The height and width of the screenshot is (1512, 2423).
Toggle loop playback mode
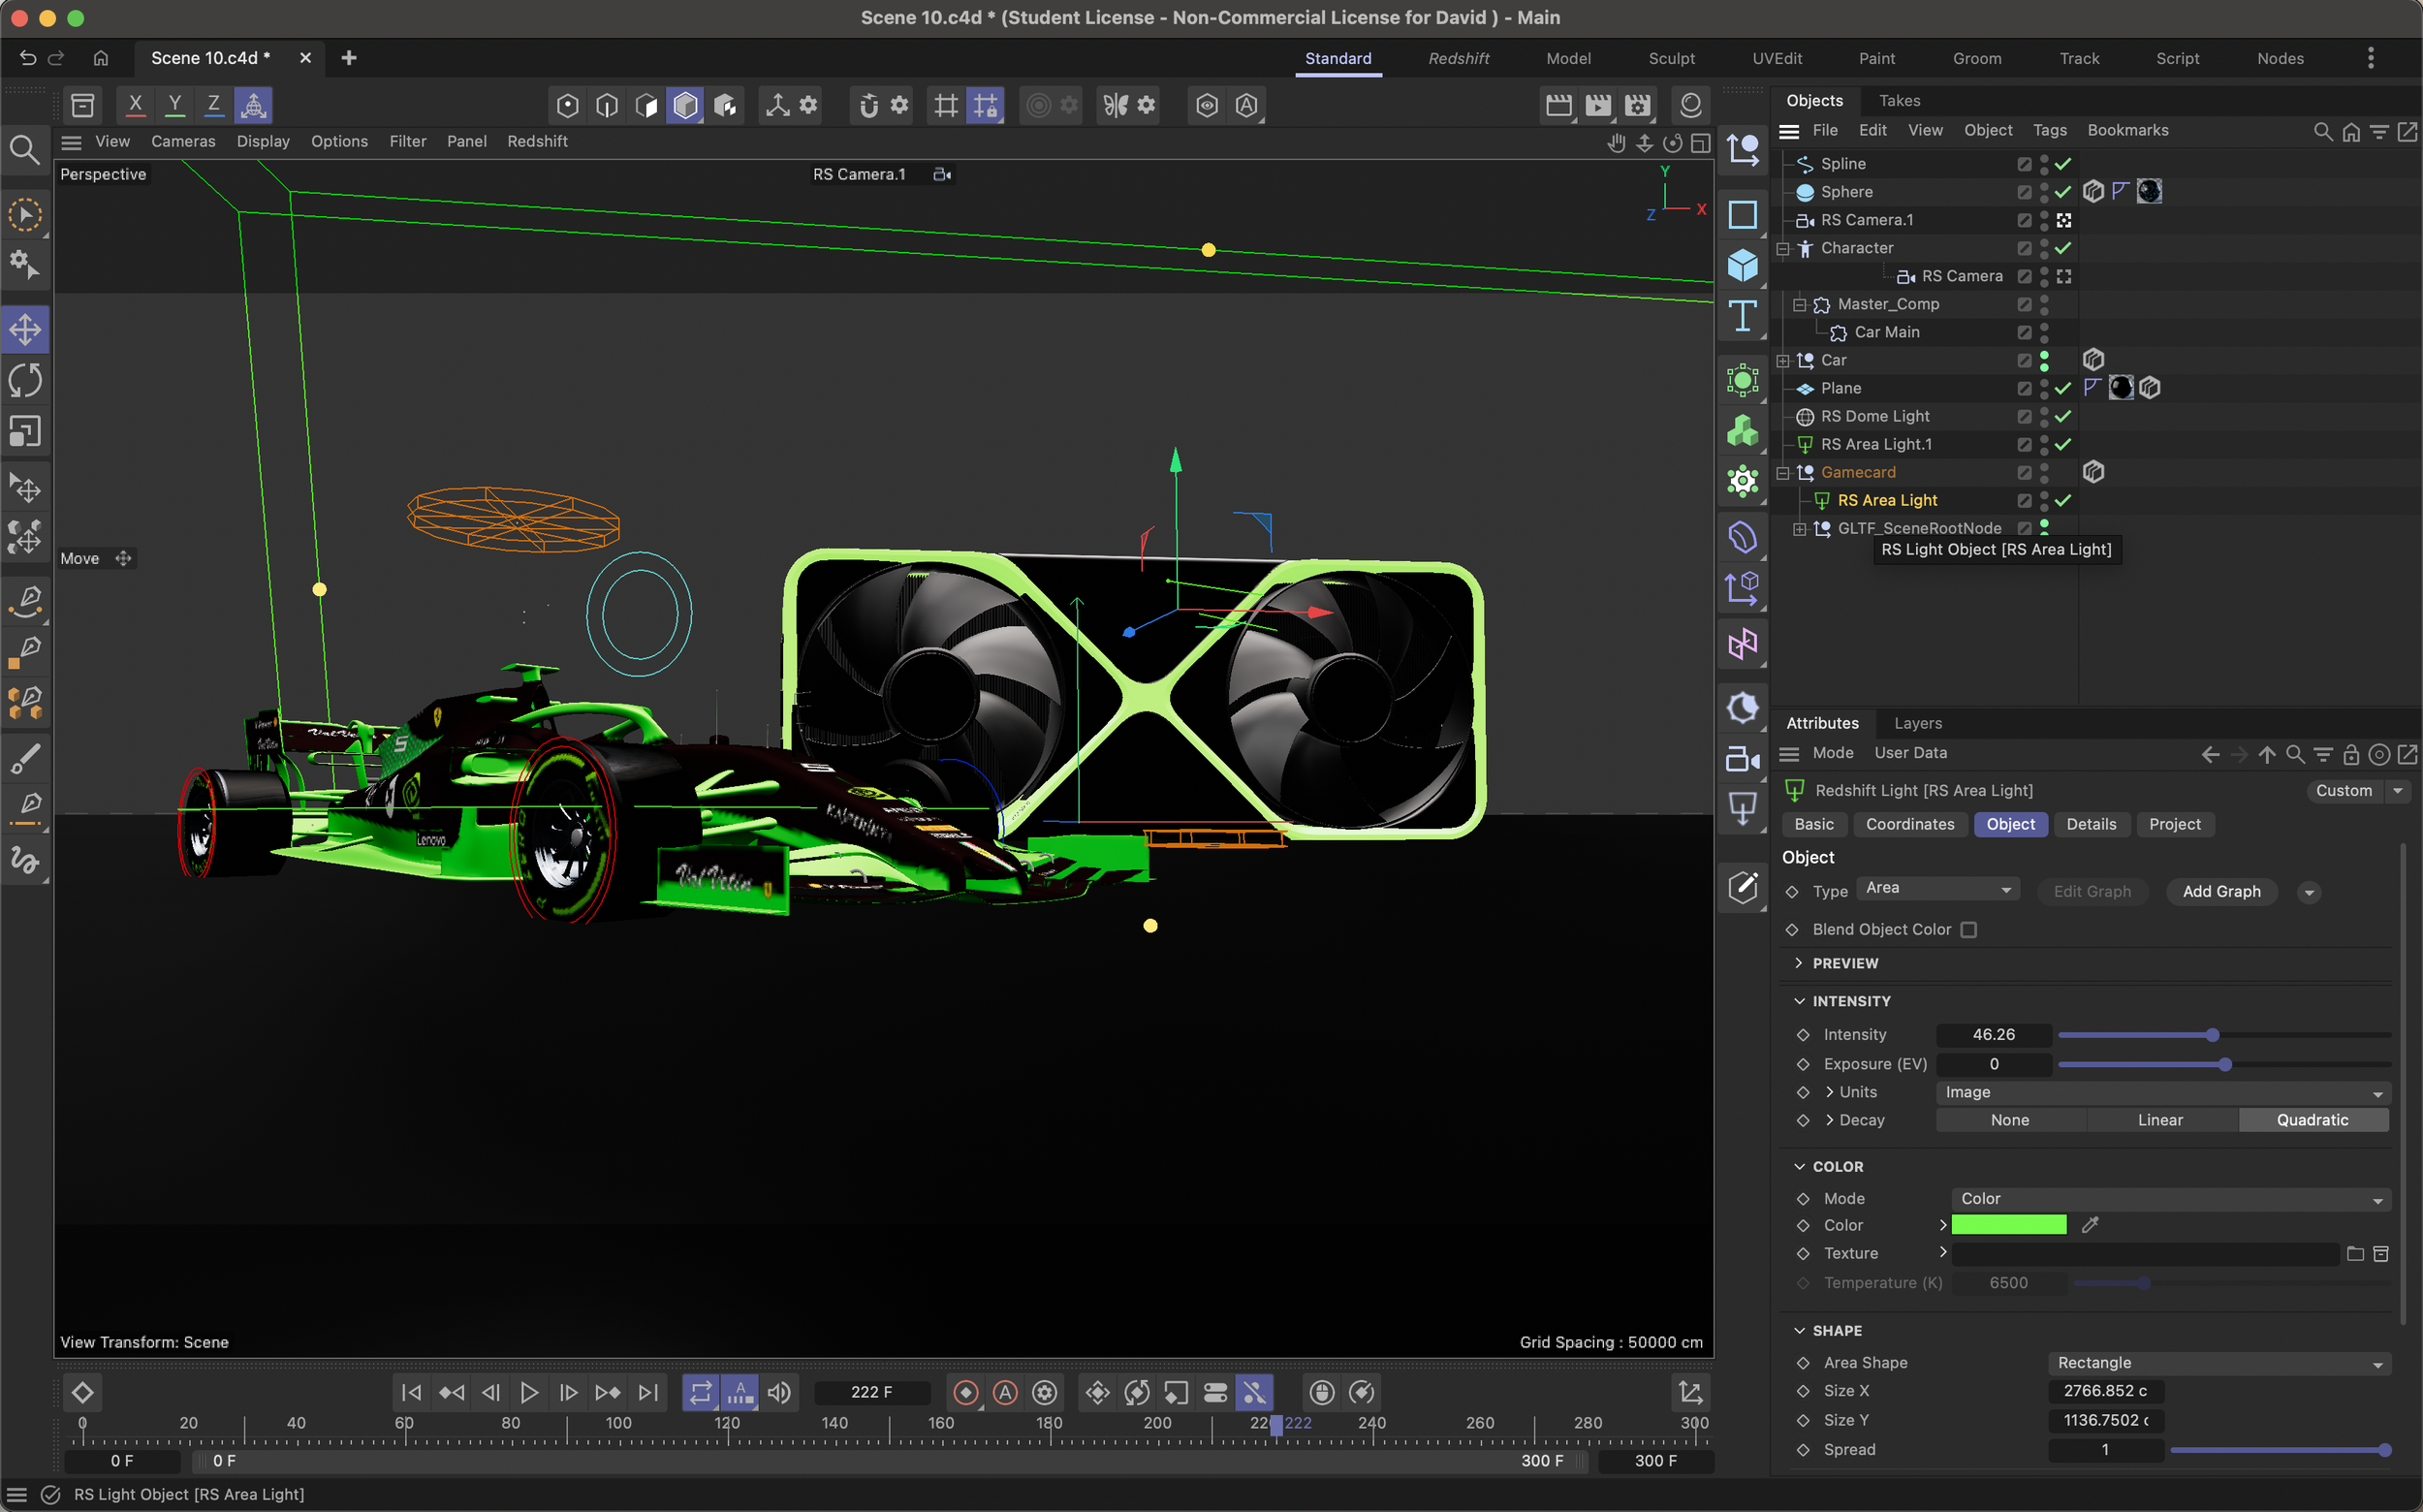701,1392
